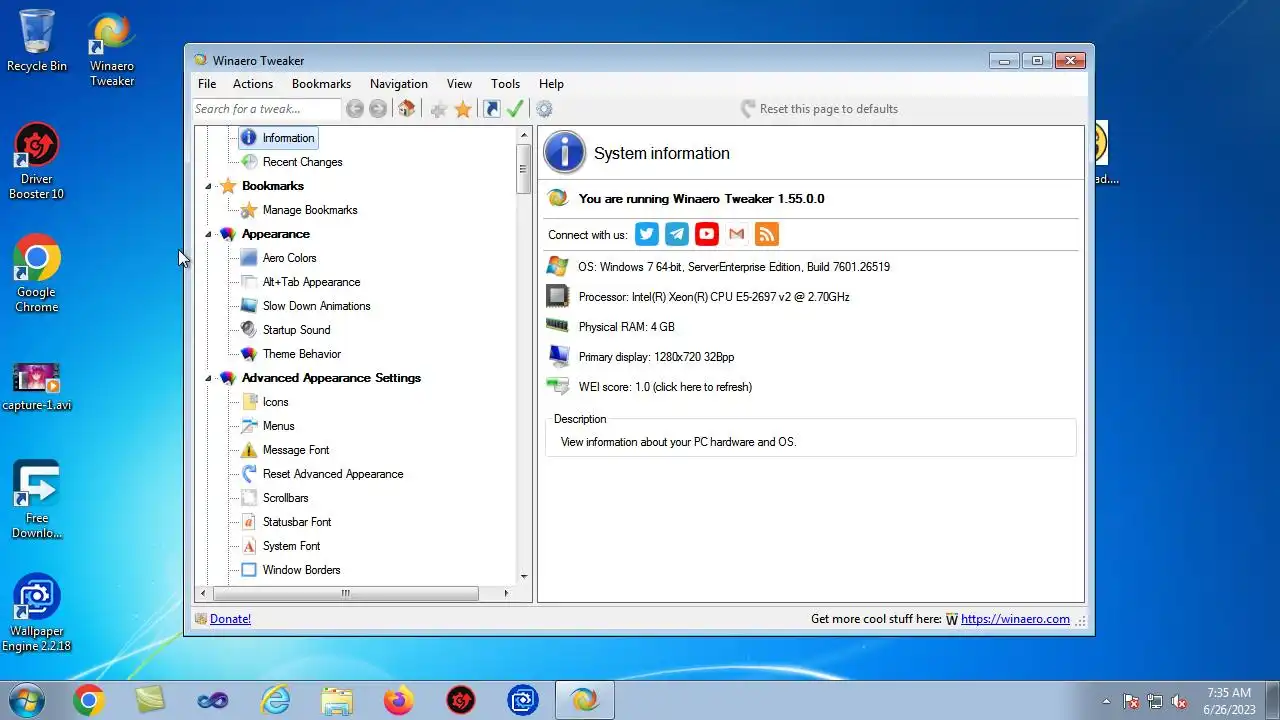Click the Start button orb
This screenshot has width=1280, height=720.
(27, 701)
